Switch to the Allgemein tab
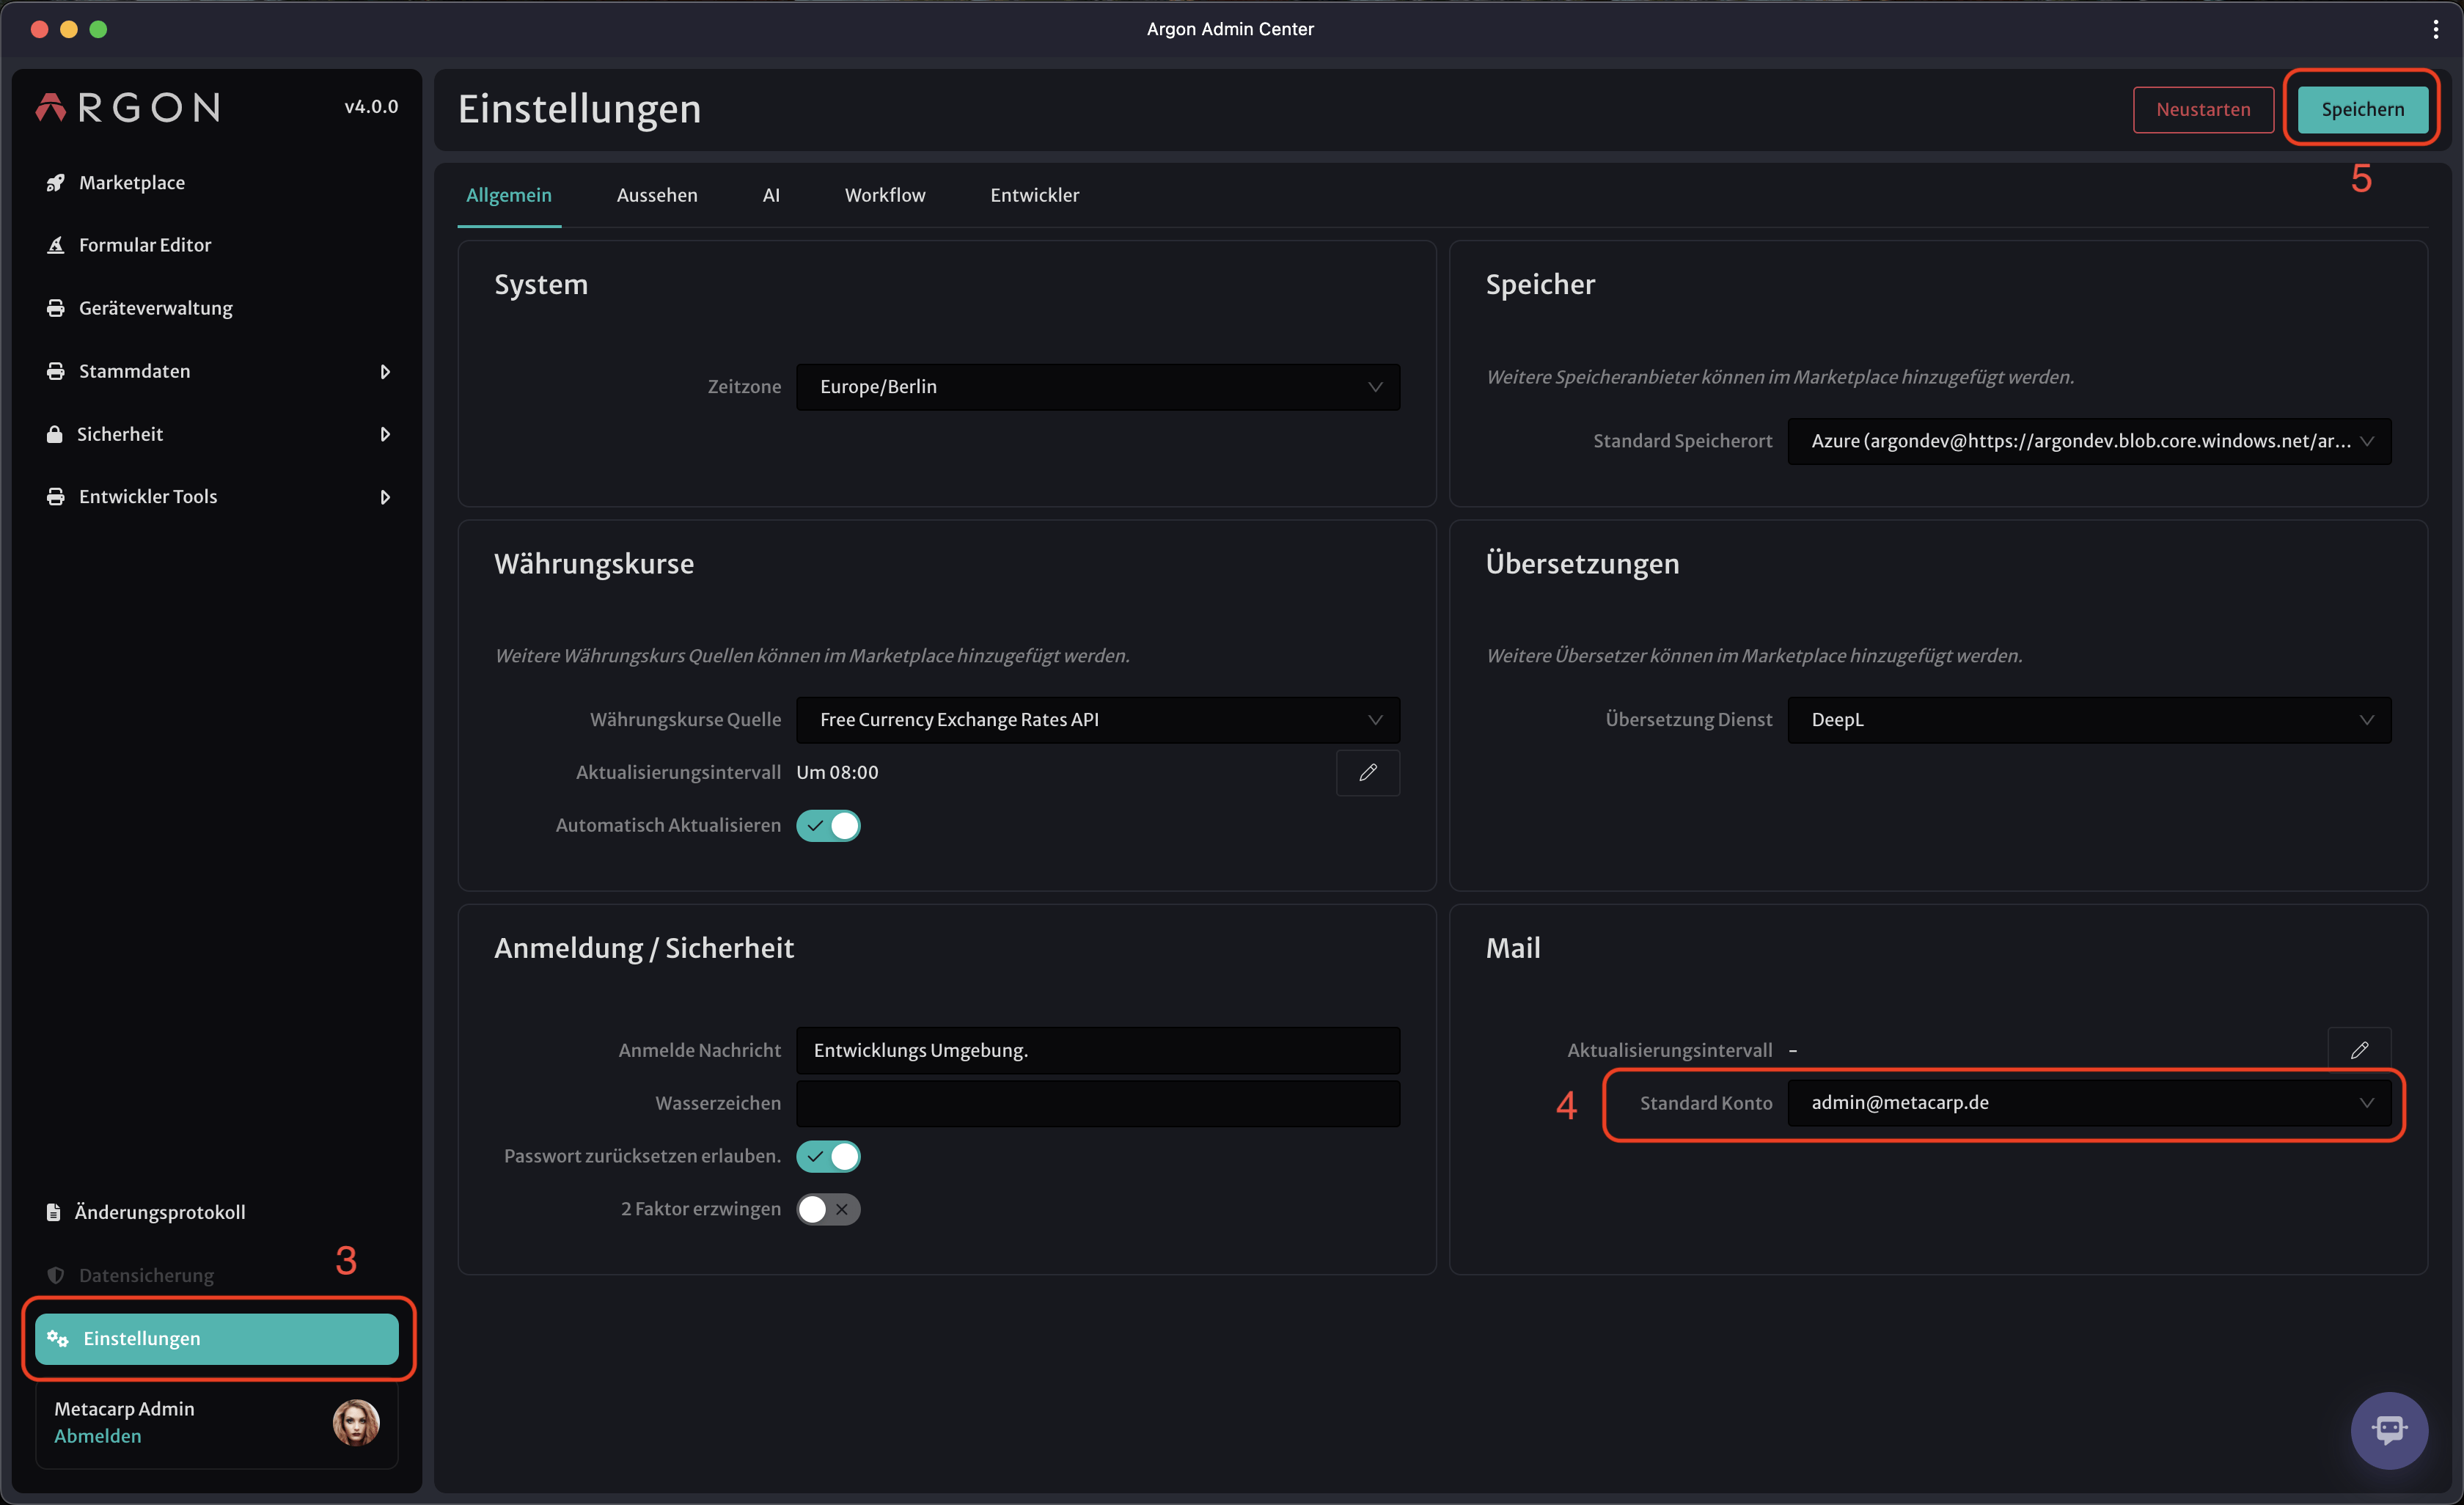Image resolution: width=2464 pixels, height=1505 pixels. (509, 195)
